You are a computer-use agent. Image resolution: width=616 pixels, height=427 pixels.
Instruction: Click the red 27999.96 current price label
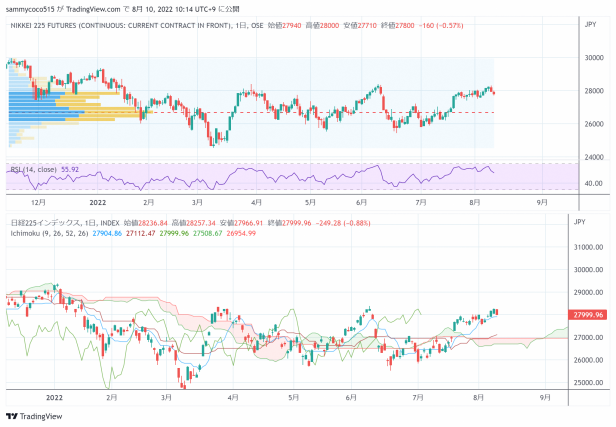(588, 315)
